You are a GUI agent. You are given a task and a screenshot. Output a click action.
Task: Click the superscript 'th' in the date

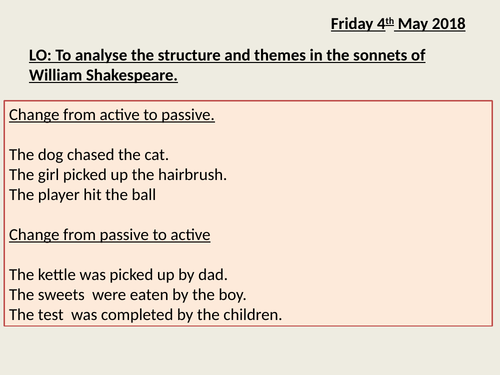tap(390, 22)
